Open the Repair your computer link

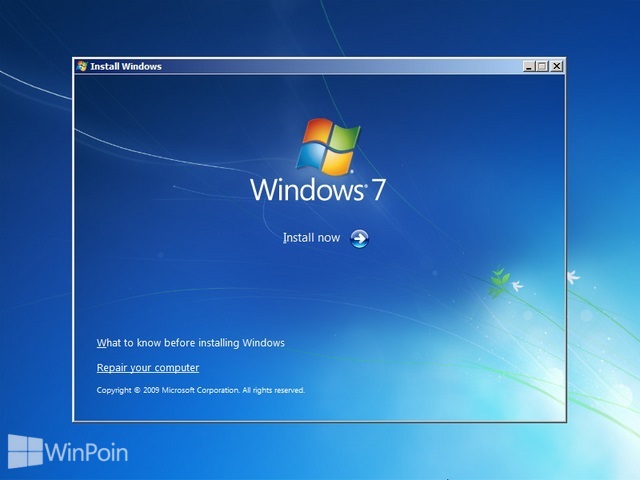pyautogui.click(x=148, y=368)
